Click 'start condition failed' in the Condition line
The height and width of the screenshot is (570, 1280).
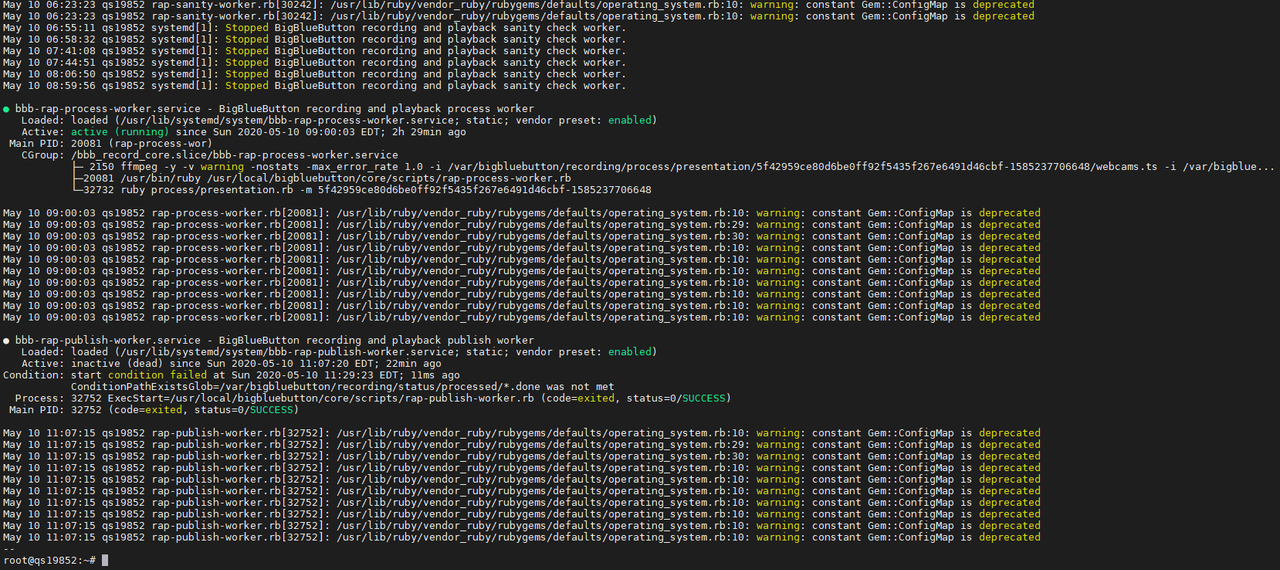[x=139, y=375]
